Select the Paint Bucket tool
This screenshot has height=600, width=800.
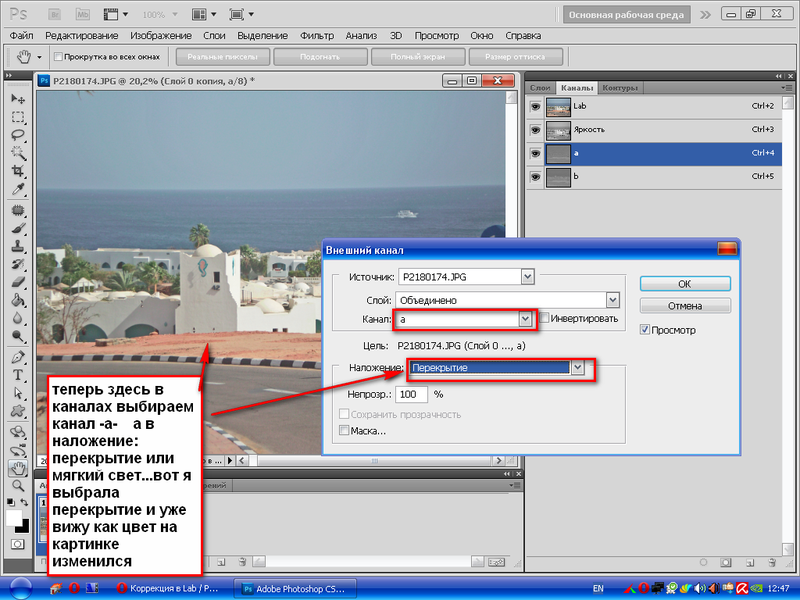[18, 299]
